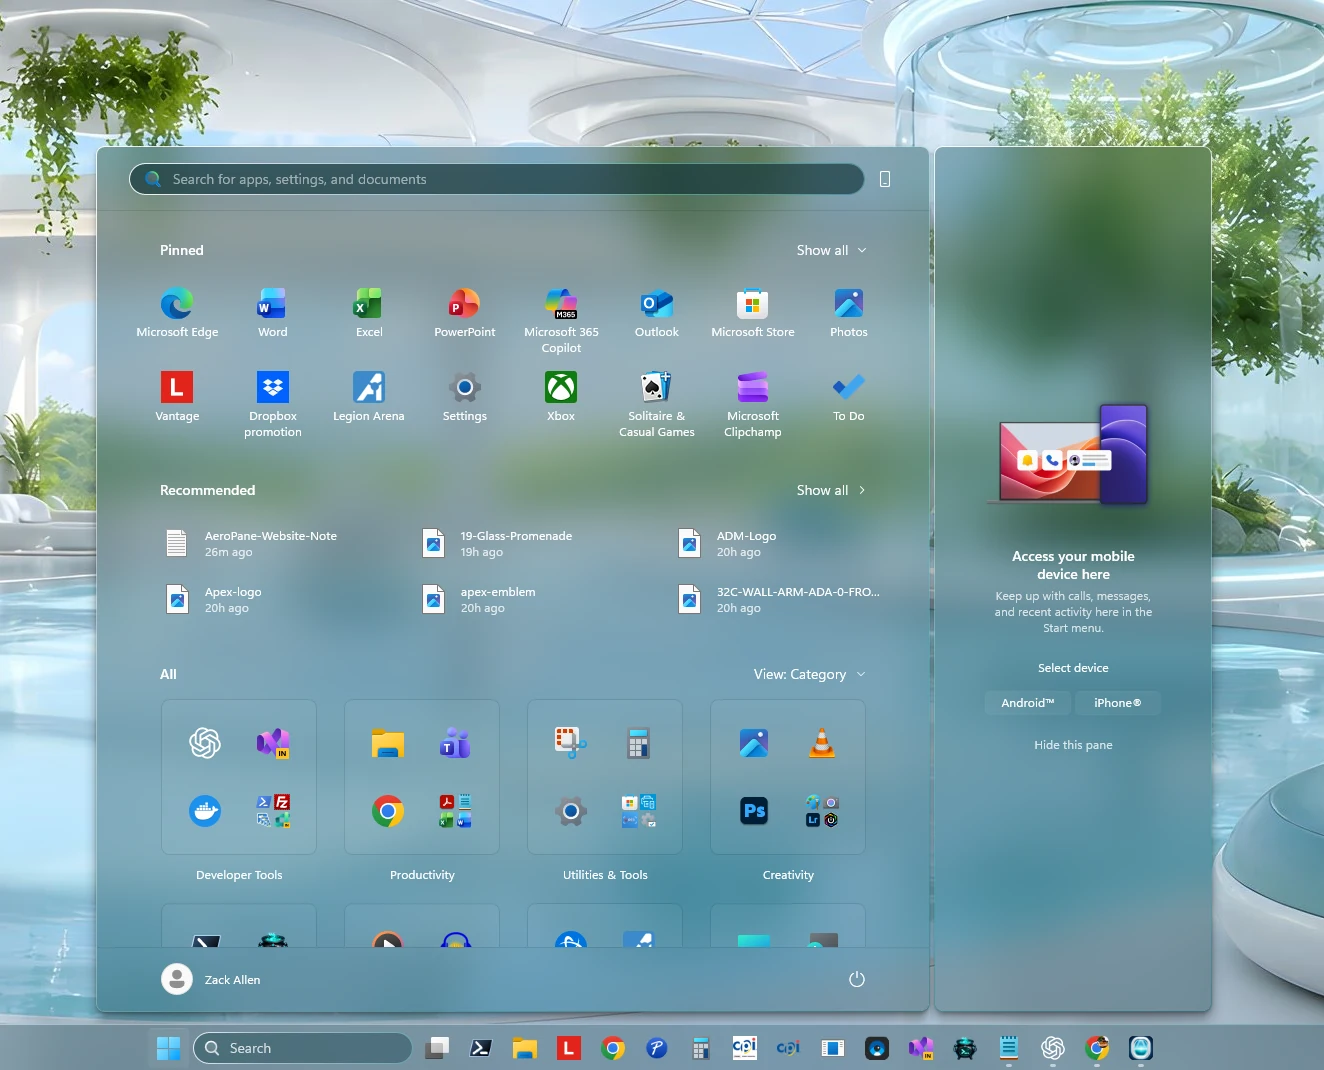Launch Photos from Pinned section
This screenshot has width=1324, height=1070.
point(848,313)
